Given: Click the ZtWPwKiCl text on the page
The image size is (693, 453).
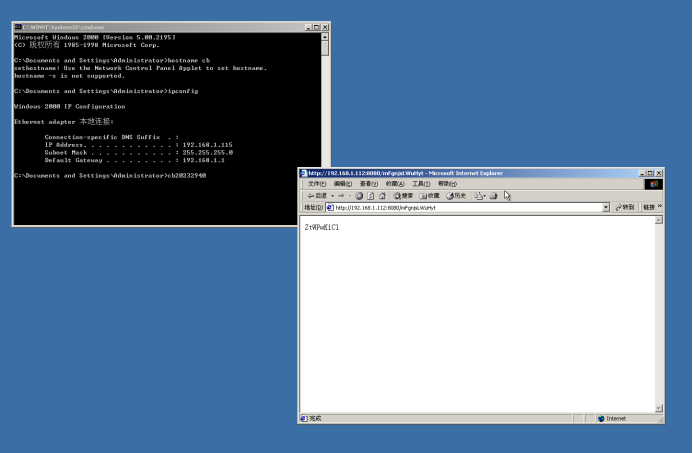Looking at the screenshot, I should tap(322, 227).
